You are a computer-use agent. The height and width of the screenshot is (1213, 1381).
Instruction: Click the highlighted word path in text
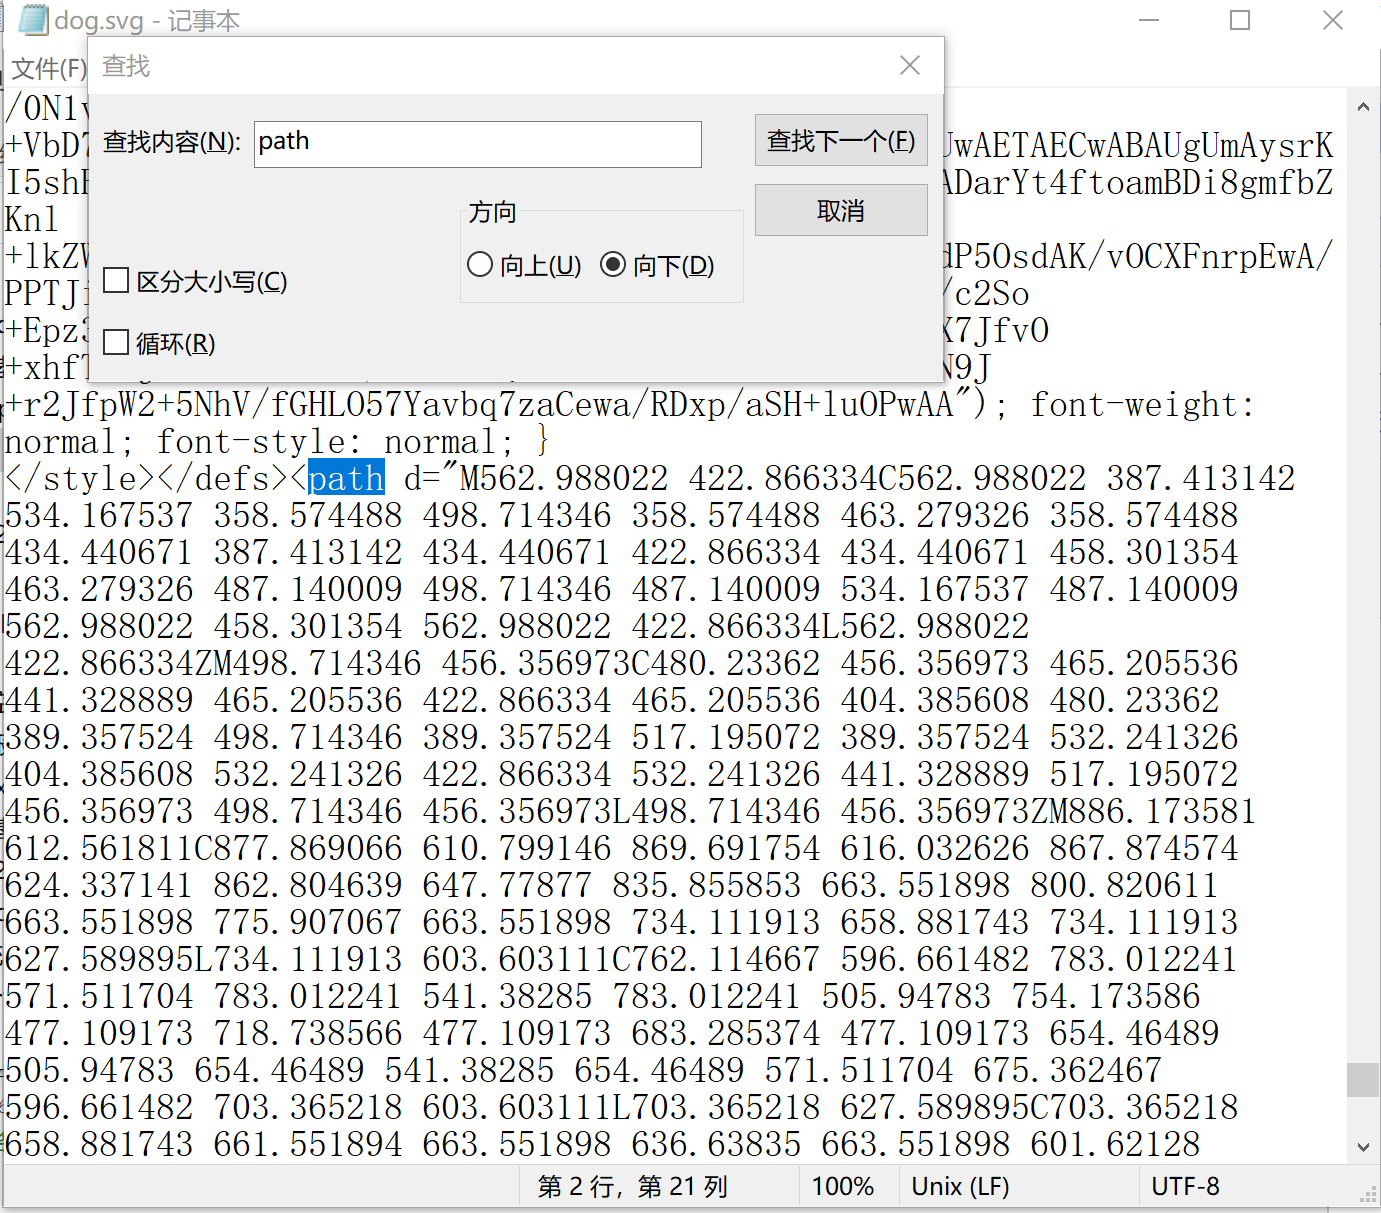click(x=346, y=478)
